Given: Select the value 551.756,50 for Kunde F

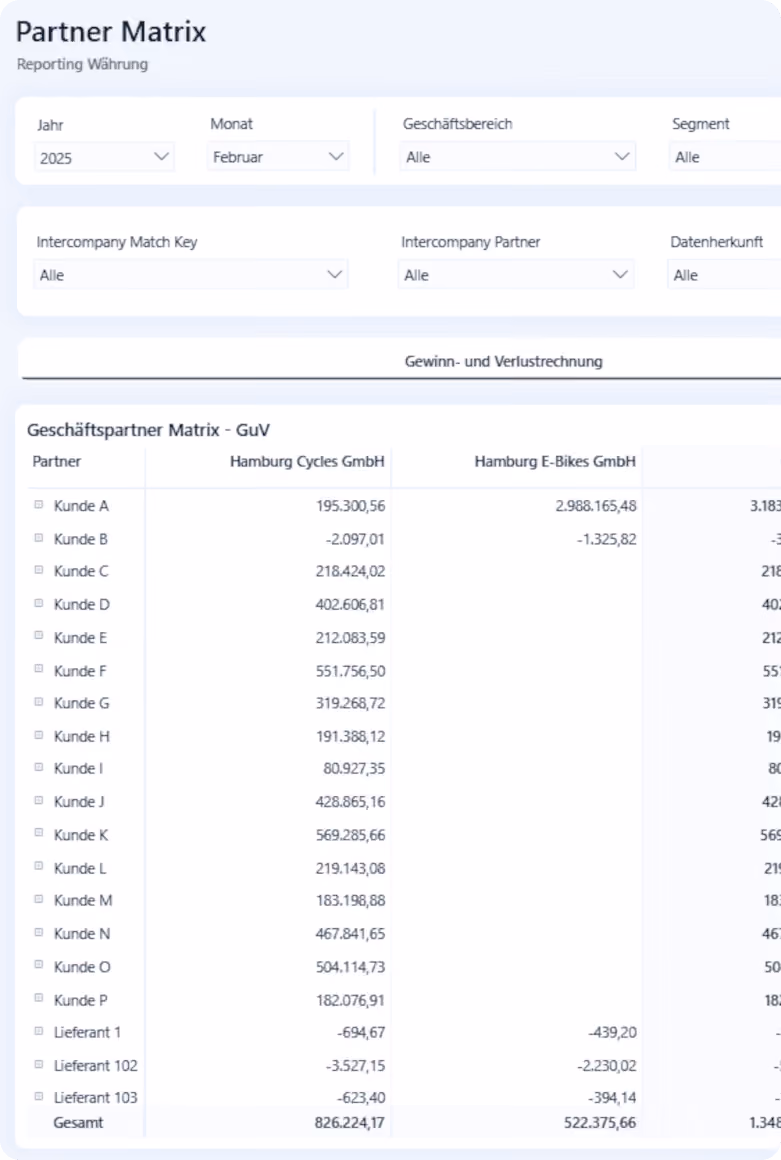Looking at the screenshot, I should point(351,671).
